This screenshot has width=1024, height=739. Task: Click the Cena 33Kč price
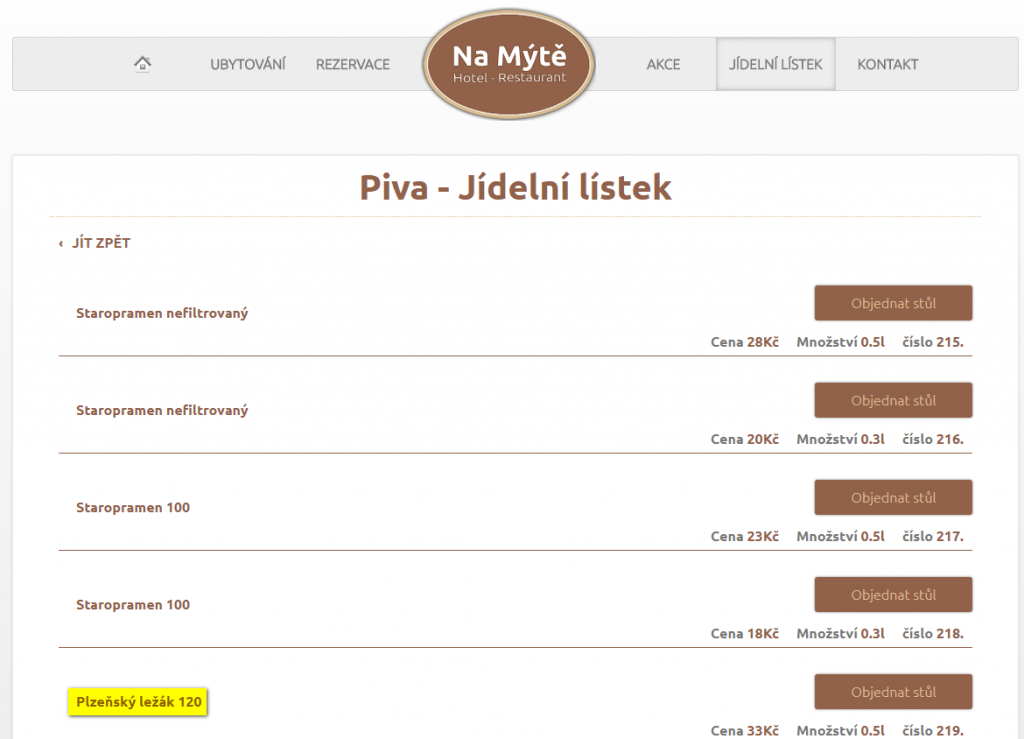[x=744, y=731]
